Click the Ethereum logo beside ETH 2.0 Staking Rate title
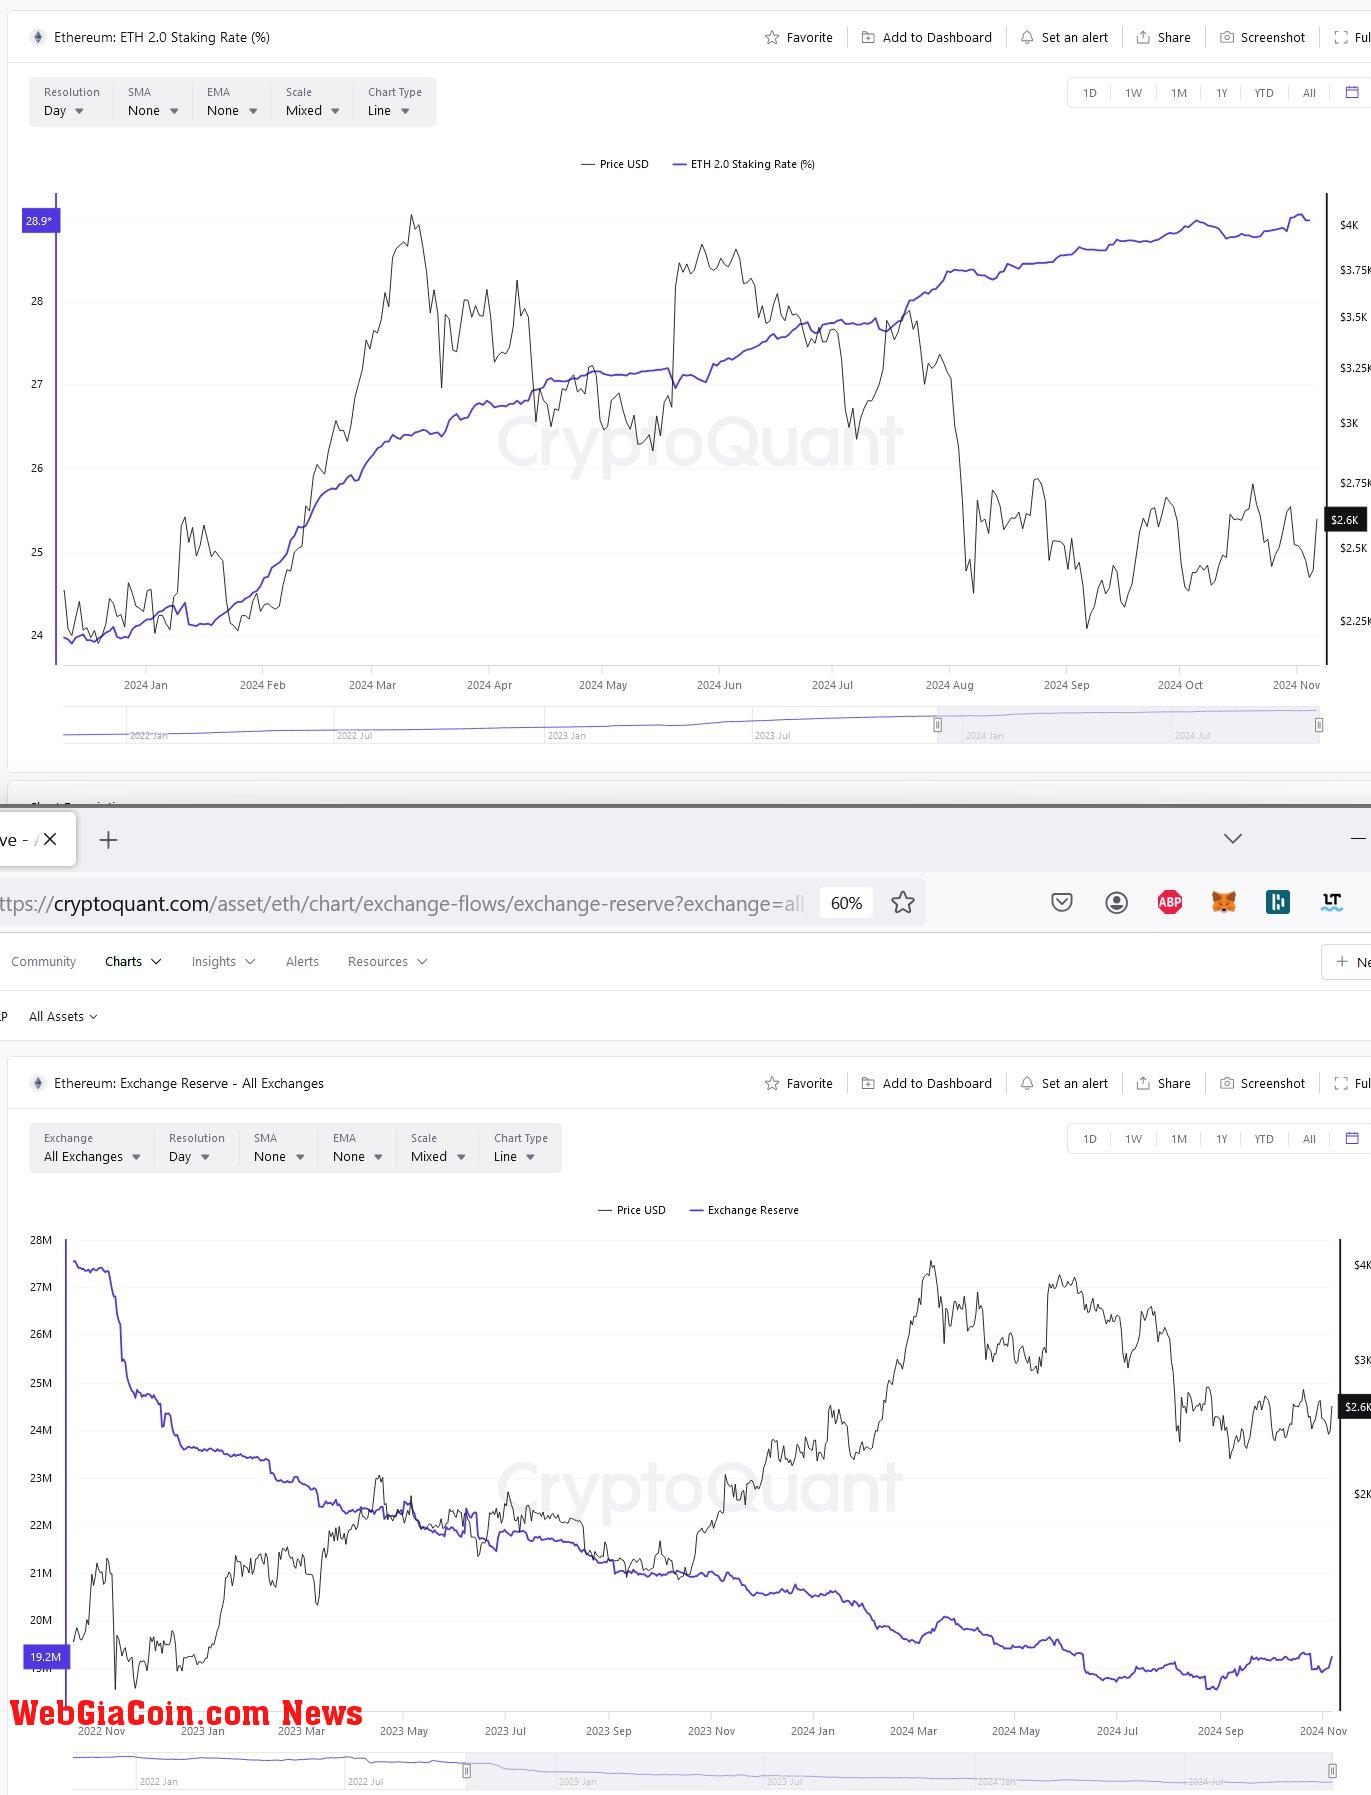Viewport: 1371px width, 1795px height. (x=38, y=37)
